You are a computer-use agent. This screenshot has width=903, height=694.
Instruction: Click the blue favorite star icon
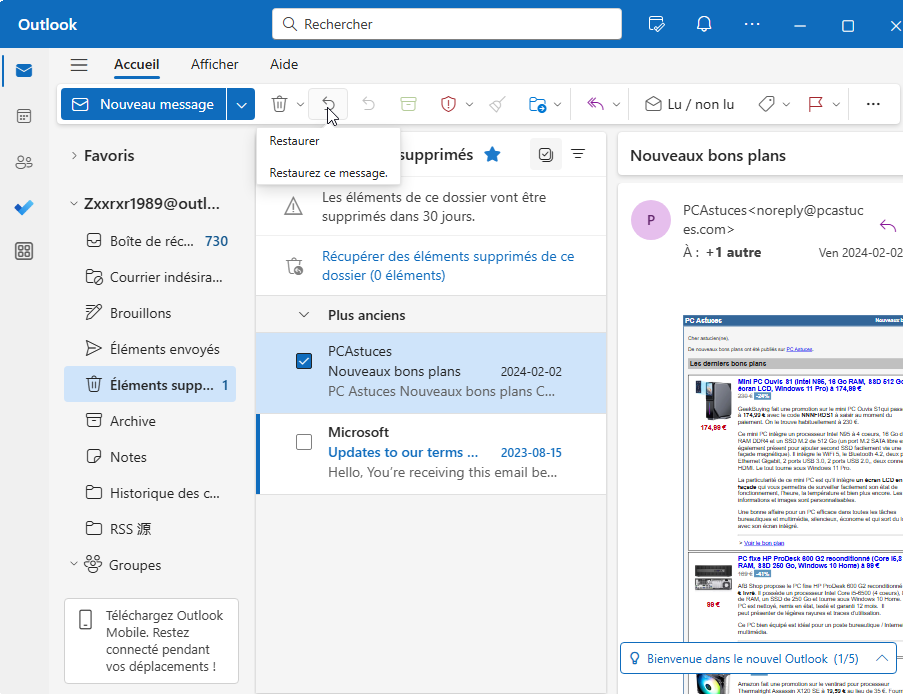click(x=492, y=154)
